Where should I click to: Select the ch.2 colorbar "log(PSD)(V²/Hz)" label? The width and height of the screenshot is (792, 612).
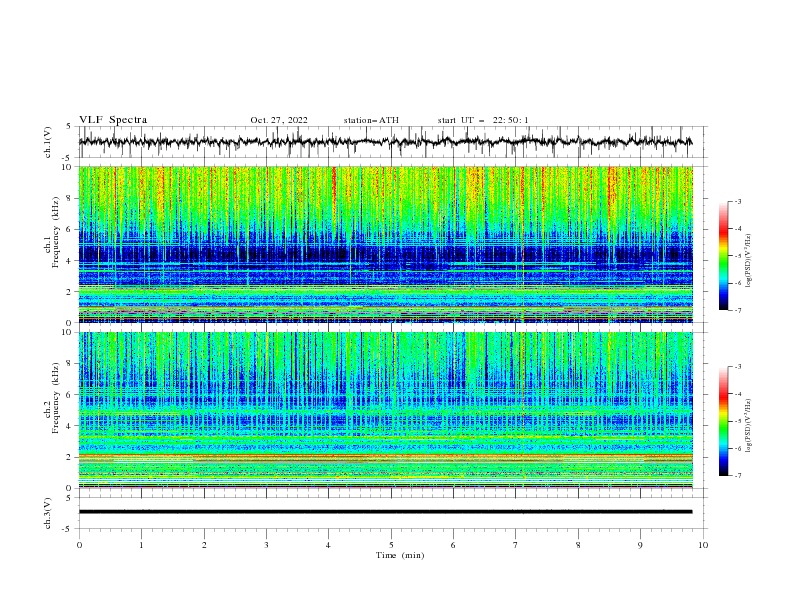[749, 426]
